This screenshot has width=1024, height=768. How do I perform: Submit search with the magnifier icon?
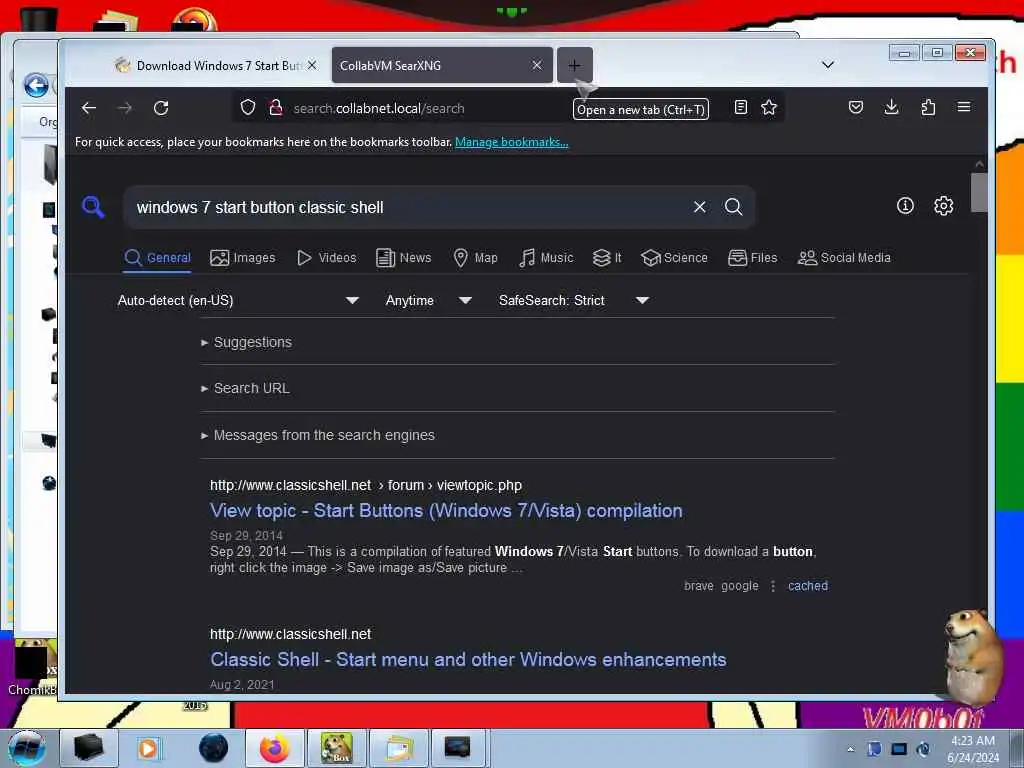click(x=733, y=207)
